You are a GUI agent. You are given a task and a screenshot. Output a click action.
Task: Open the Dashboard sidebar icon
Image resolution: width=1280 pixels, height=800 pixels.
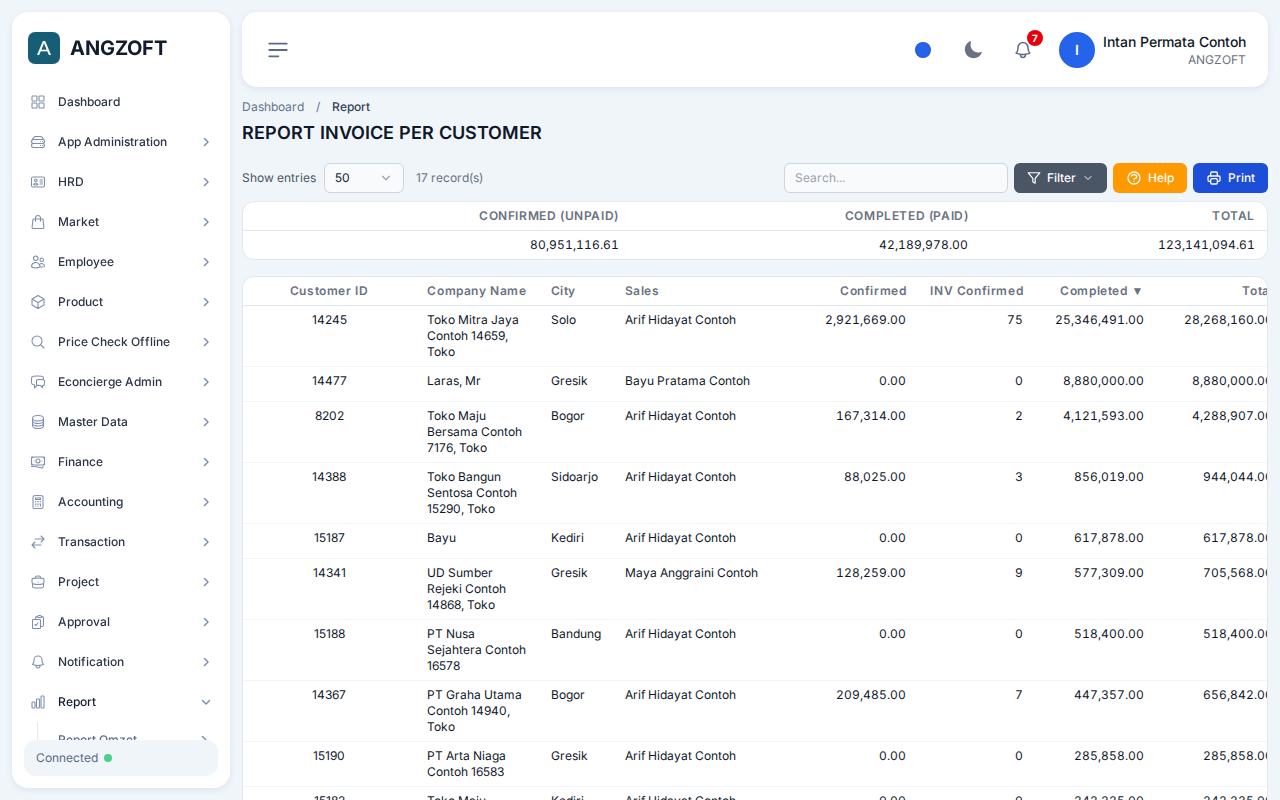coord(38,102)
